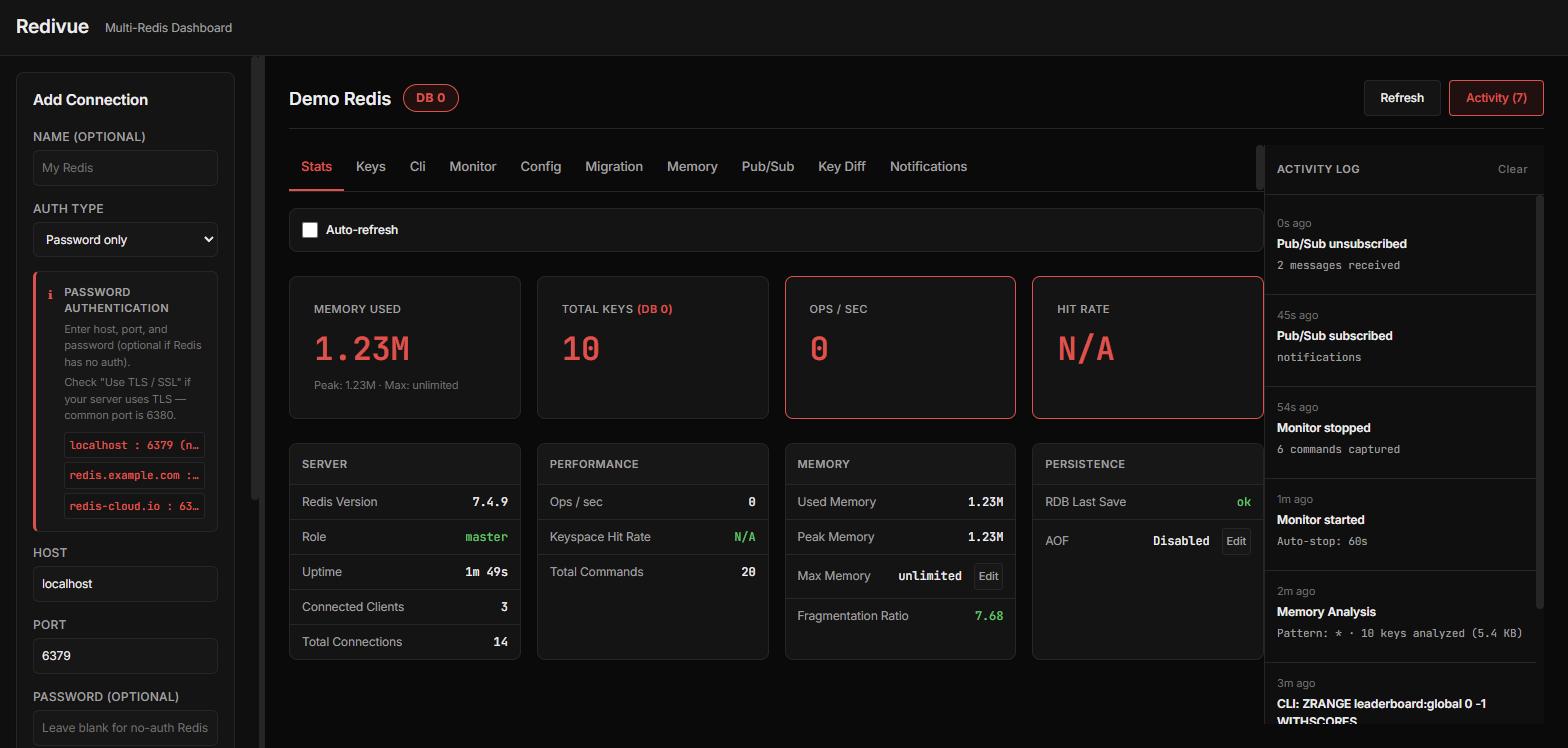1568x748 pixels.
Task: Open the Migration tab
Action: pos(614,167)
